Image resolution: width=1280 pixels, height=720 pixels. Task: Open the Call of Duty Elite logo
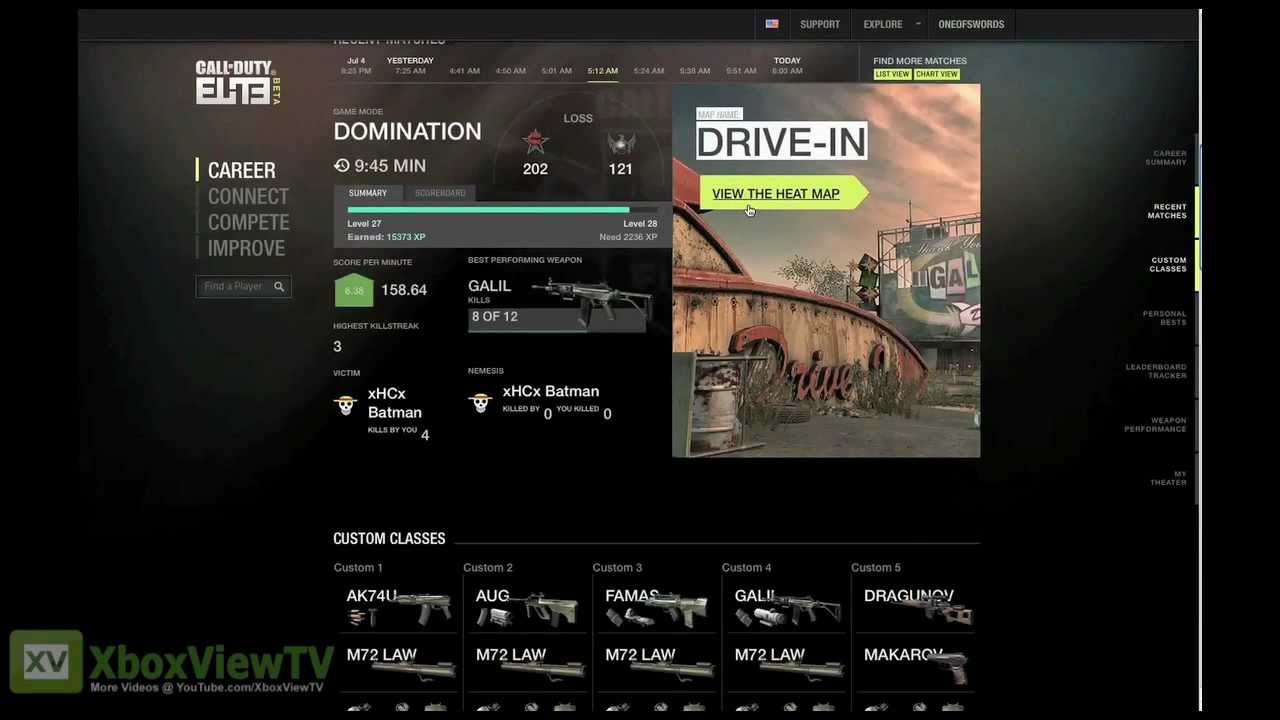pos(238,82)
